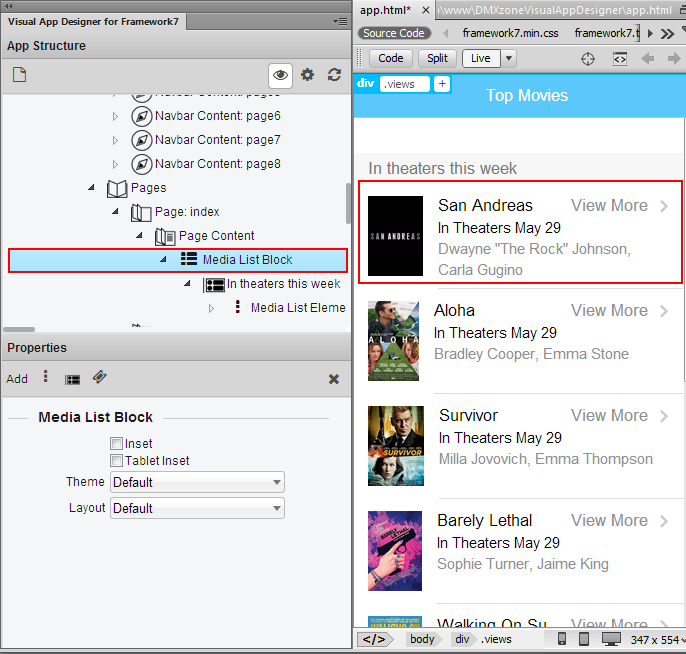686x654 pixels.
Task: Collapse the Media List Block node
Action: [163, 259]
